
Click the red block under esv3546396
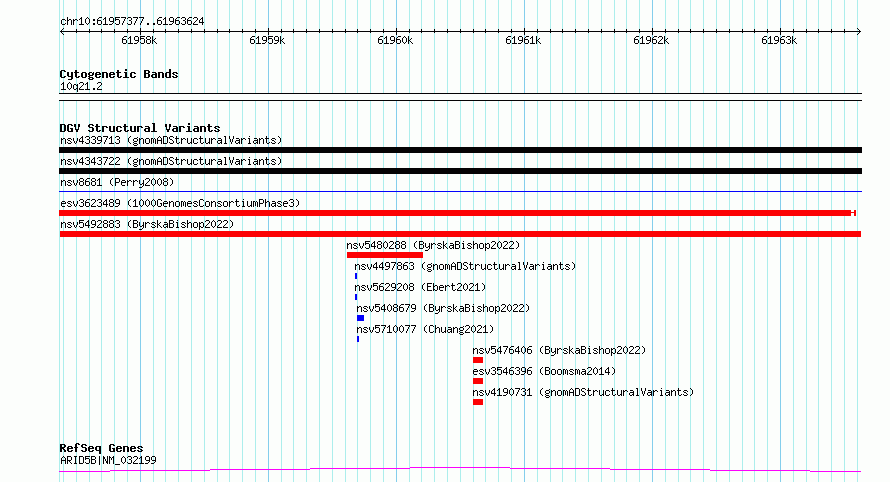(478, 381)
